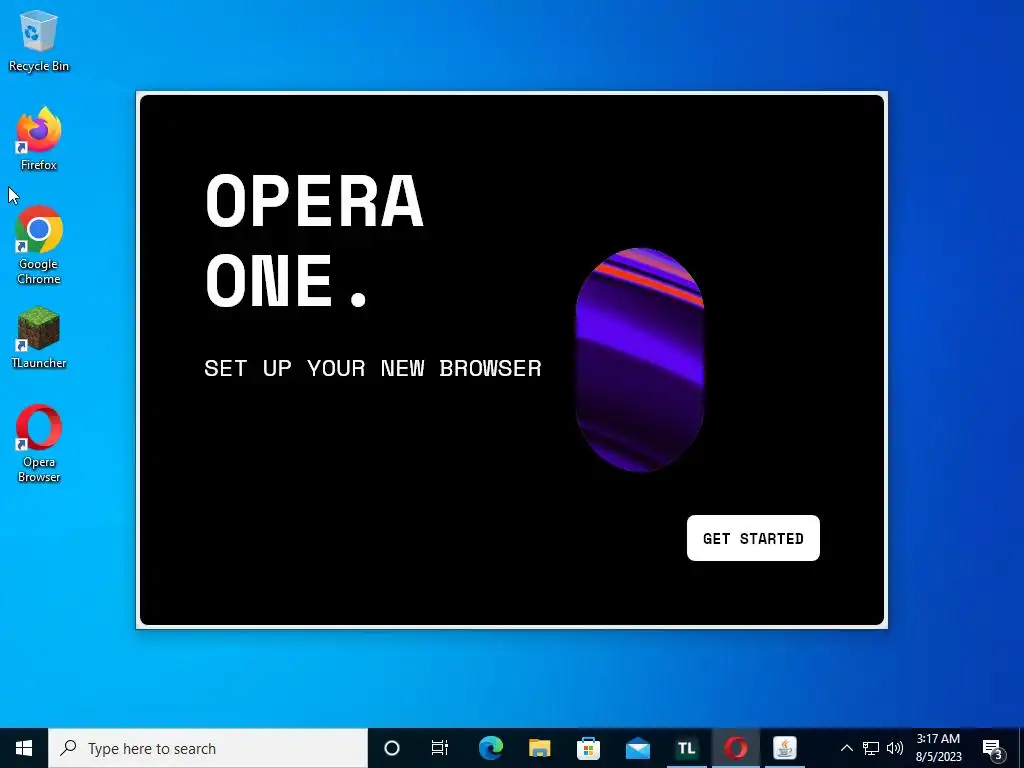Open Task View on the taskbar
This screenshot has width=1024, height=768.
pyautogui.click(x=440, y=748)
